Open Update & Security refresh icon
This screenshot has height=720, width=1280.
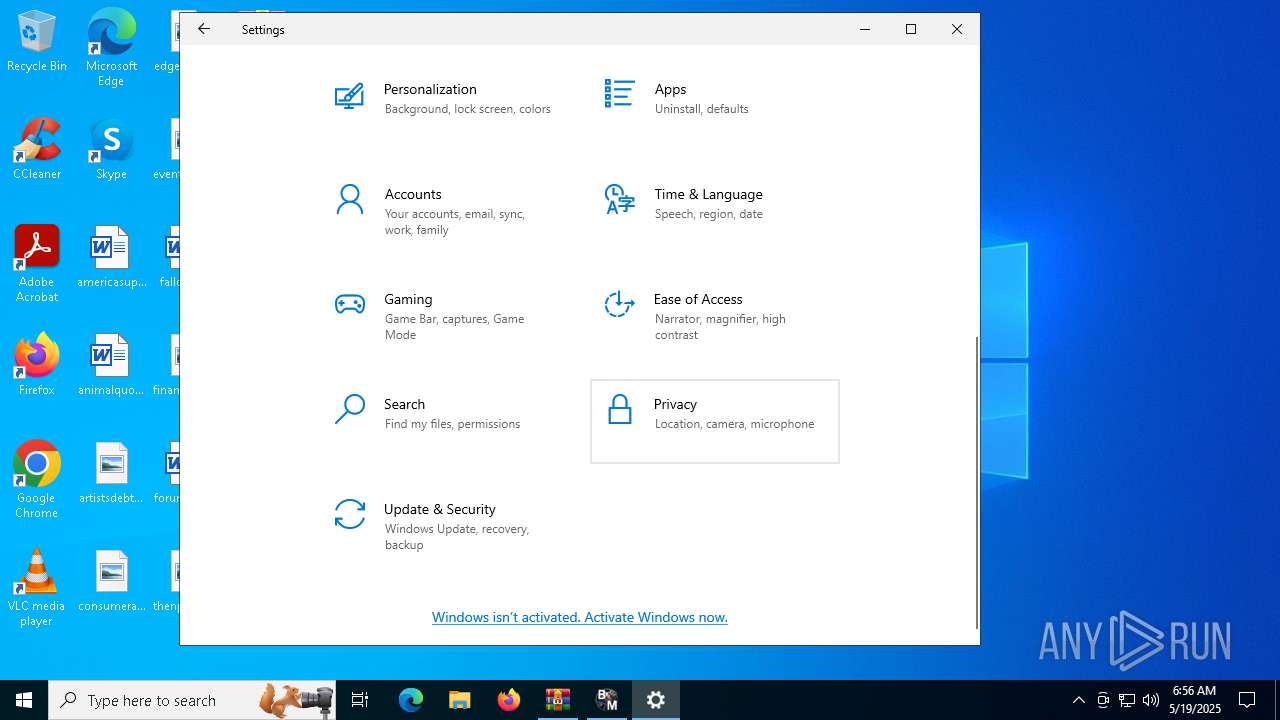349,514
